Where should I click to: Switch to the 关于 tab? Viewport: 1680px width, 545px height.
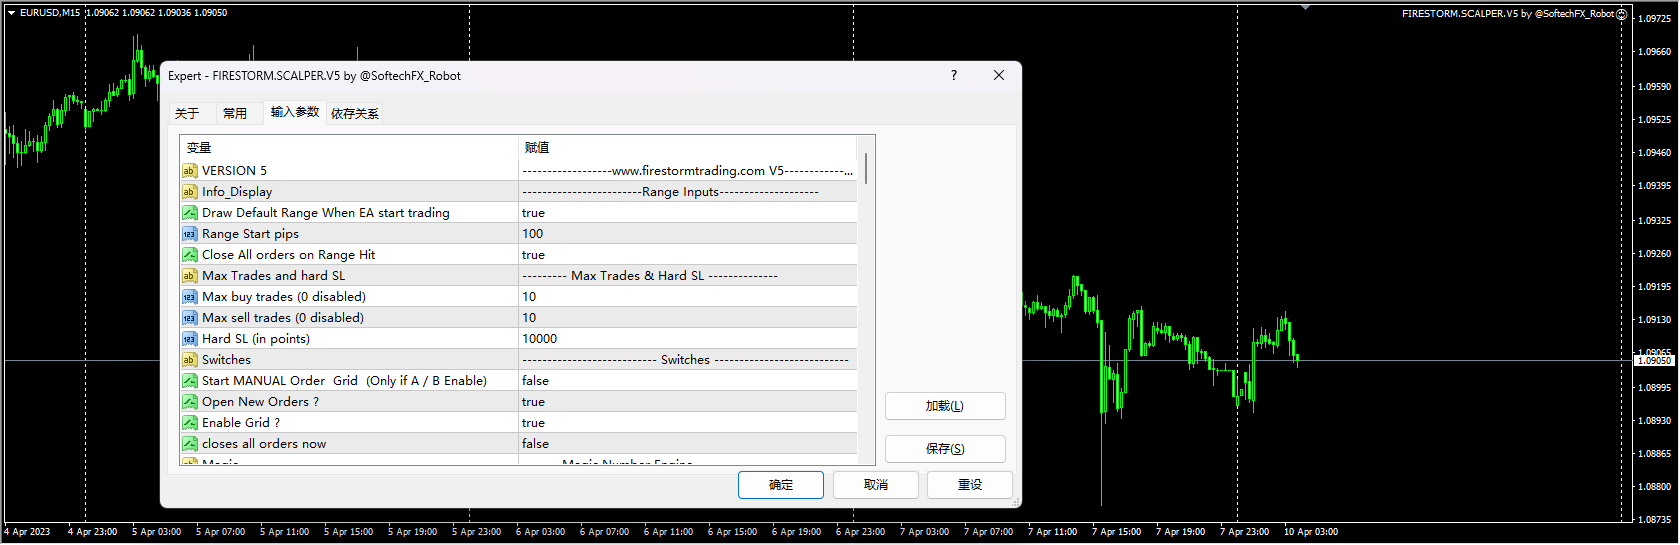(187, 114)
